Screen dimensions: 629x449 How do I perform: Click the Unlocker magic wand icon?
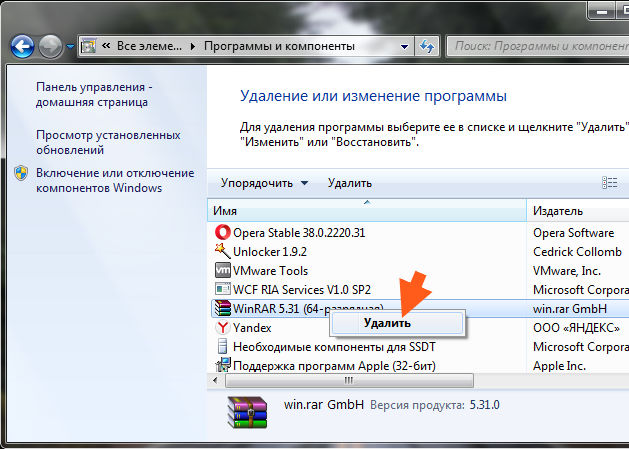click(223, 251)
